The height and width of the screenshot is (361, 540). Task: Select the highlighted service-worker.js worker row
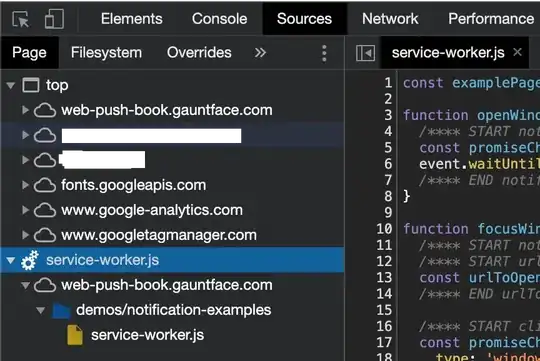(x=172, y=260)
